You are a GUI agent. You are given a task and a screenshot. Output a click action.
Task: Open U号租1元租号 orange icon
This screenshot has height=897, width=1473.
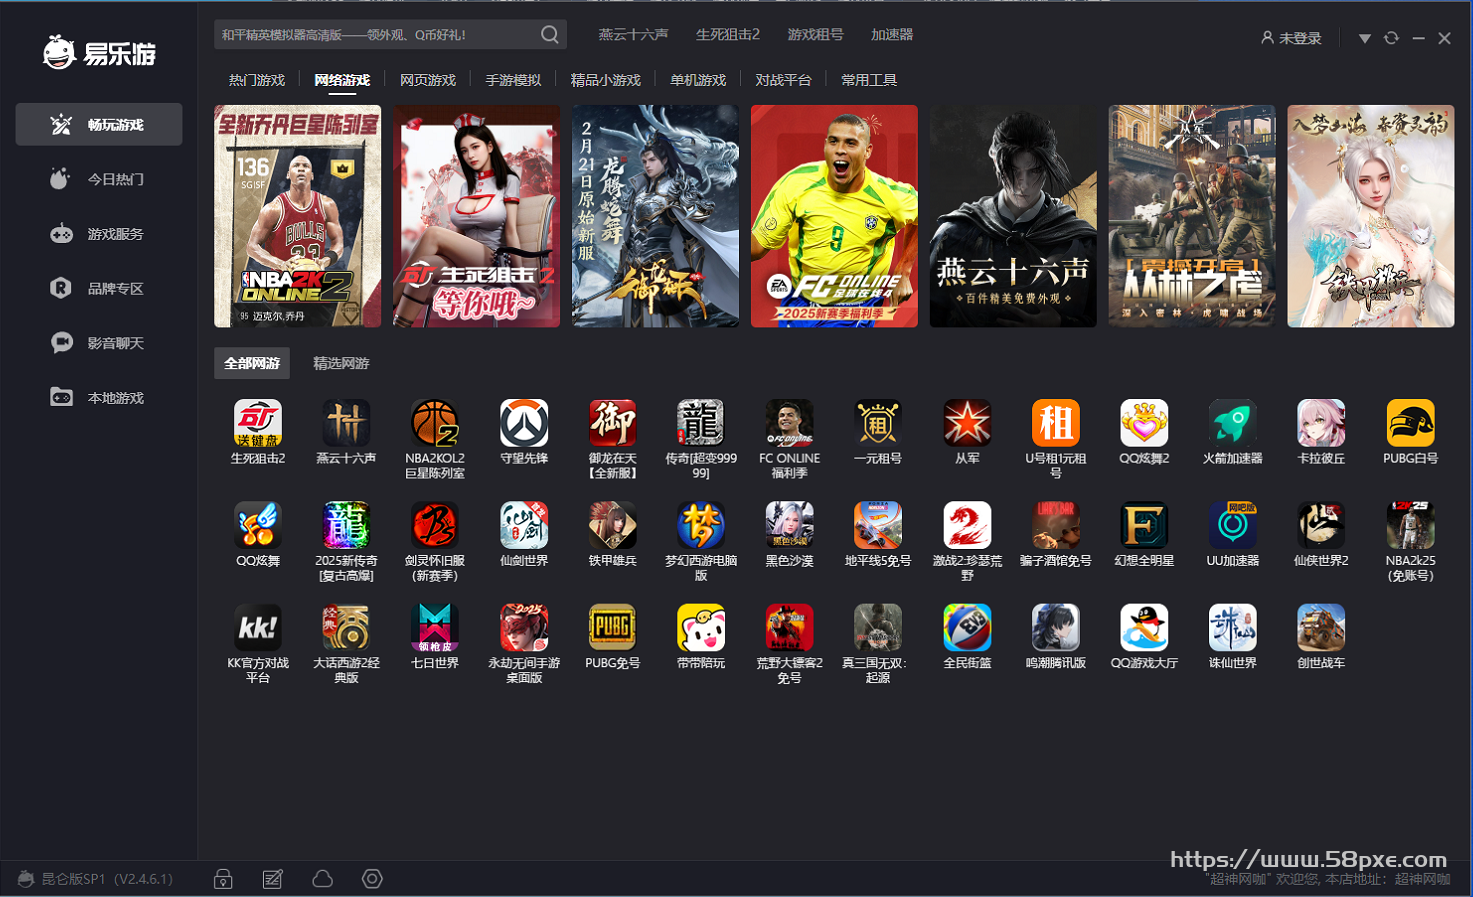pyautogui.click(x=1056, y=423)
